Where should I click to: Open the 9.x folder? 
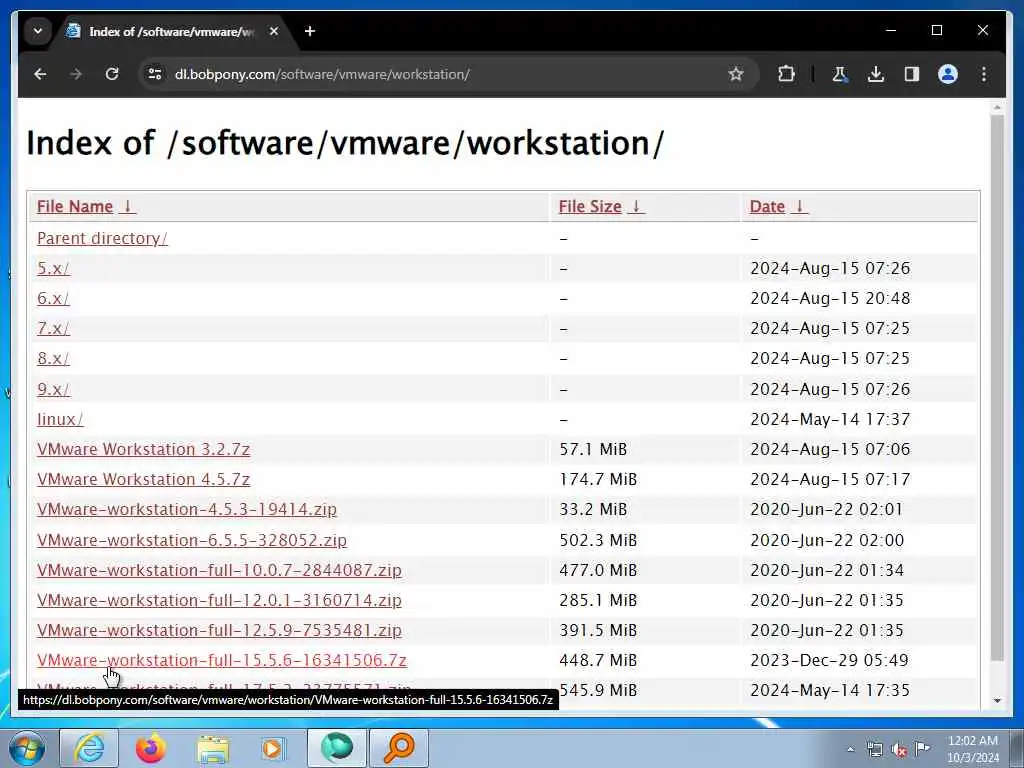(x=53, y=389)
